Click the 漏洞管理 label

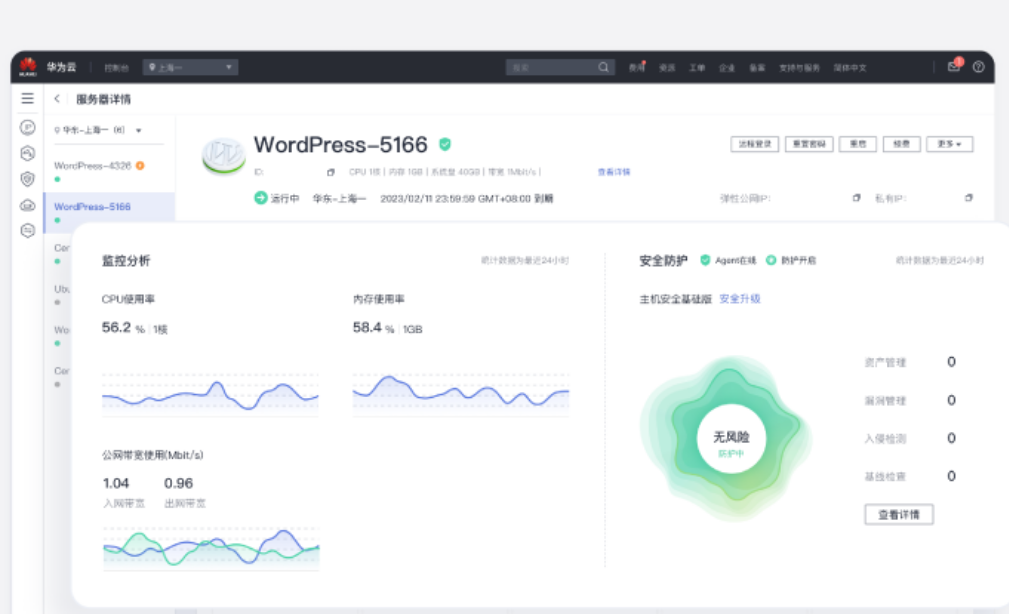point(885,400)
